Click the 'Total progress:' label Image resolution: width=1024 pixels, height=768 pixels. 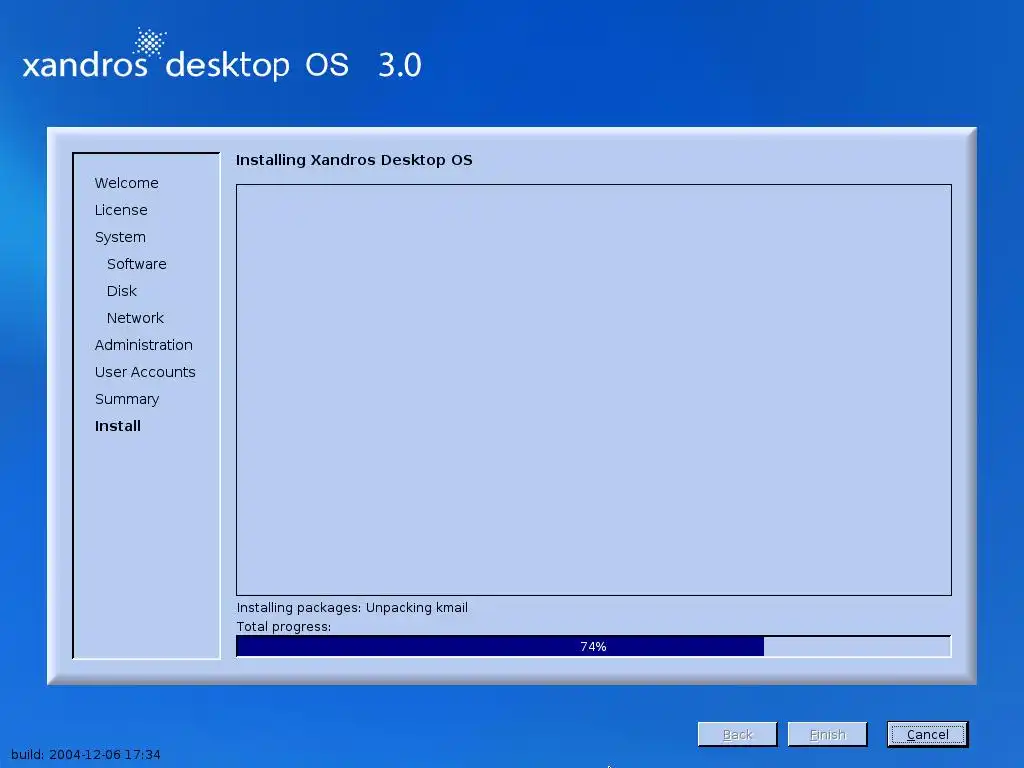pos(283,626)
